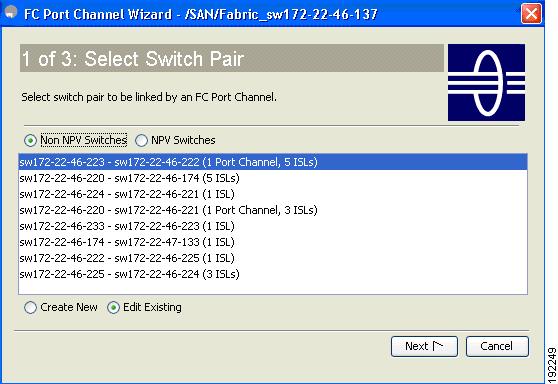The height and width of the screenshot is (384, 558).
Task: Select pair sw172-22-46-222 - sw172-22-46-225
Action: (273, 258)
